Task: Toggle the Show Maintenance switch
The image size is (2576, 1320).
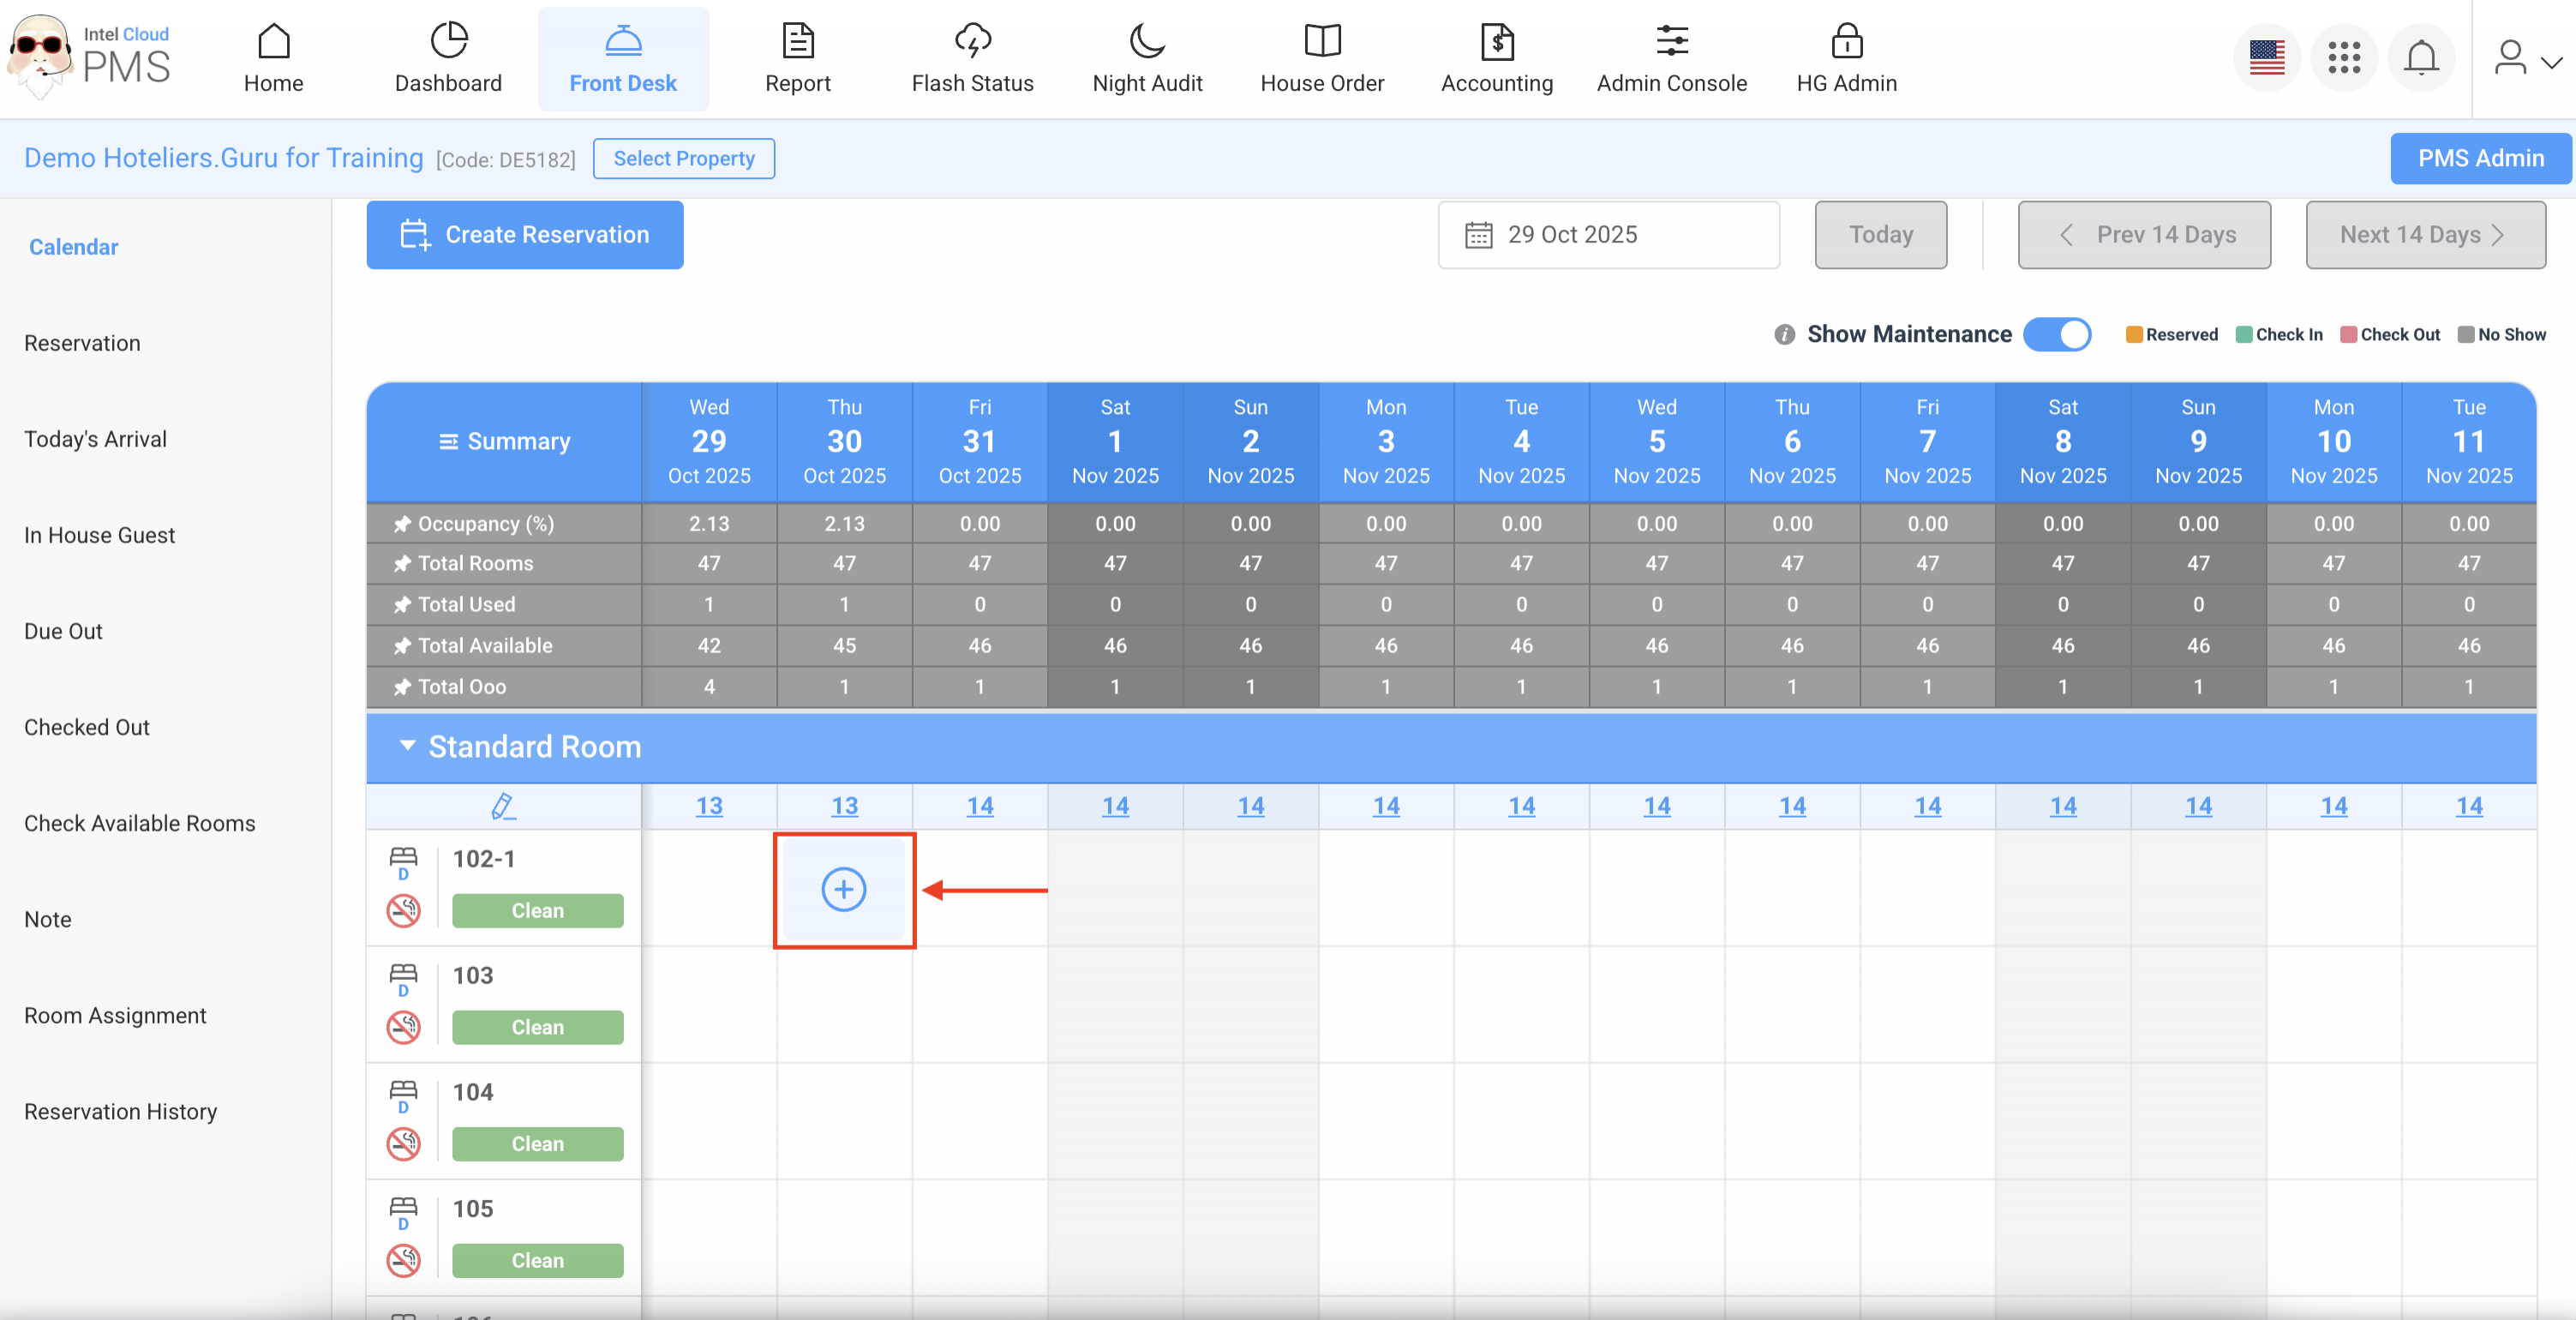Action: click(x=2057, y=335)
